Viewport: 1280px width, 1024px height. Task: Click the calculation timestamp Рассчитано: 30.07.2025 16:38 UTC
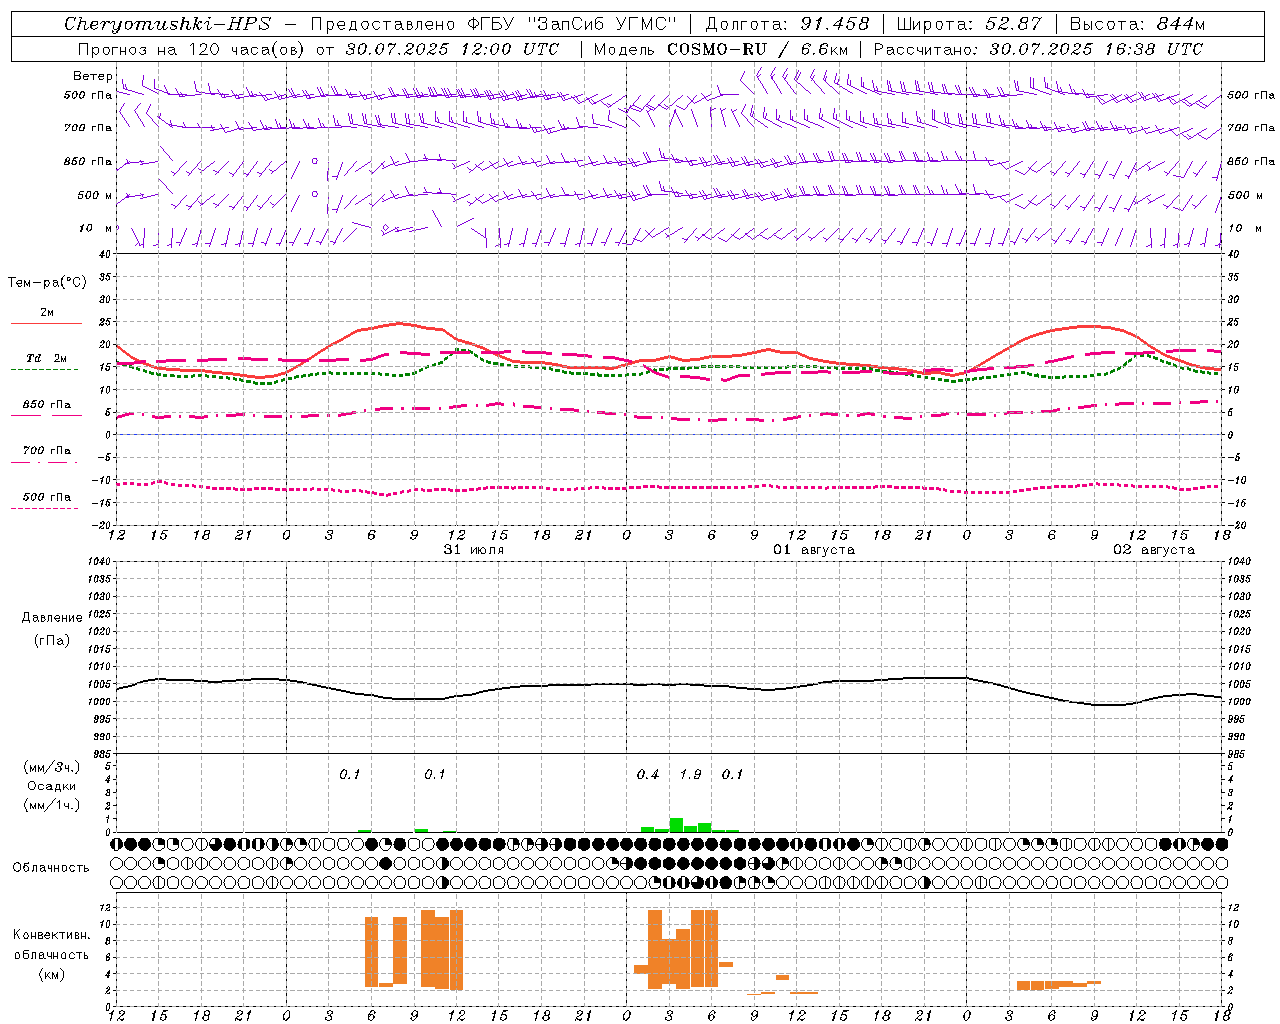coord(1038,49)
